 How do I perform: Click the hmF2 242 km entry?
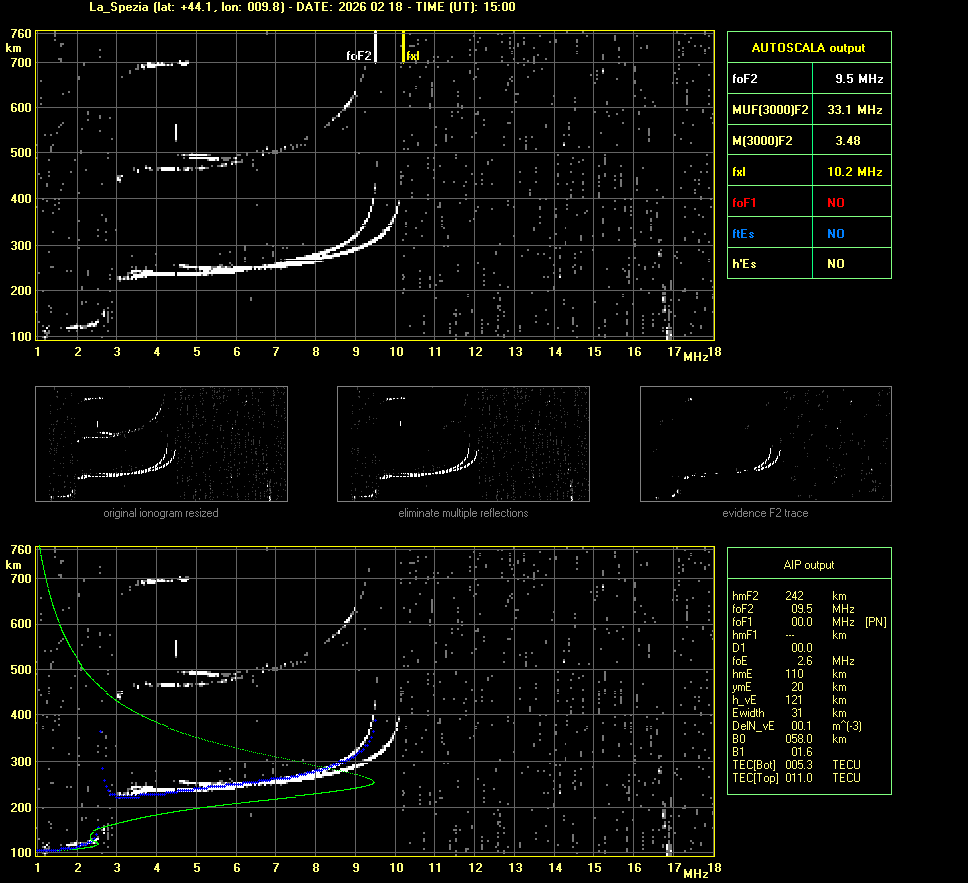(790, 596)
